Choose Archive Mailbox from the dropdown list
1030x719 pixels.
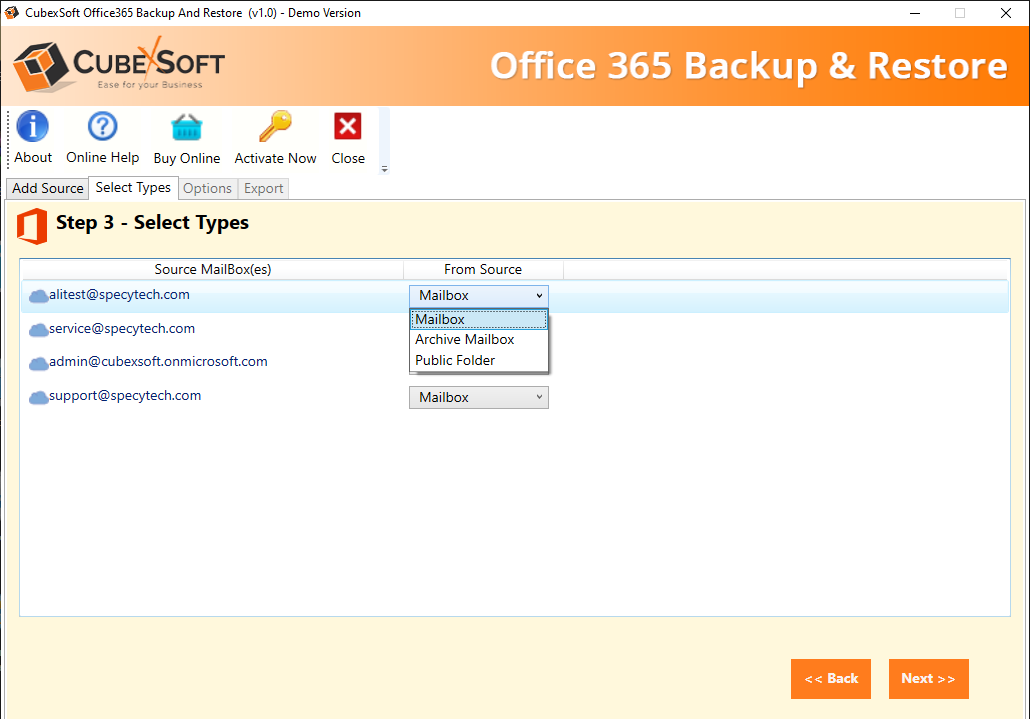pyautogui.click(x=465, y=340)
